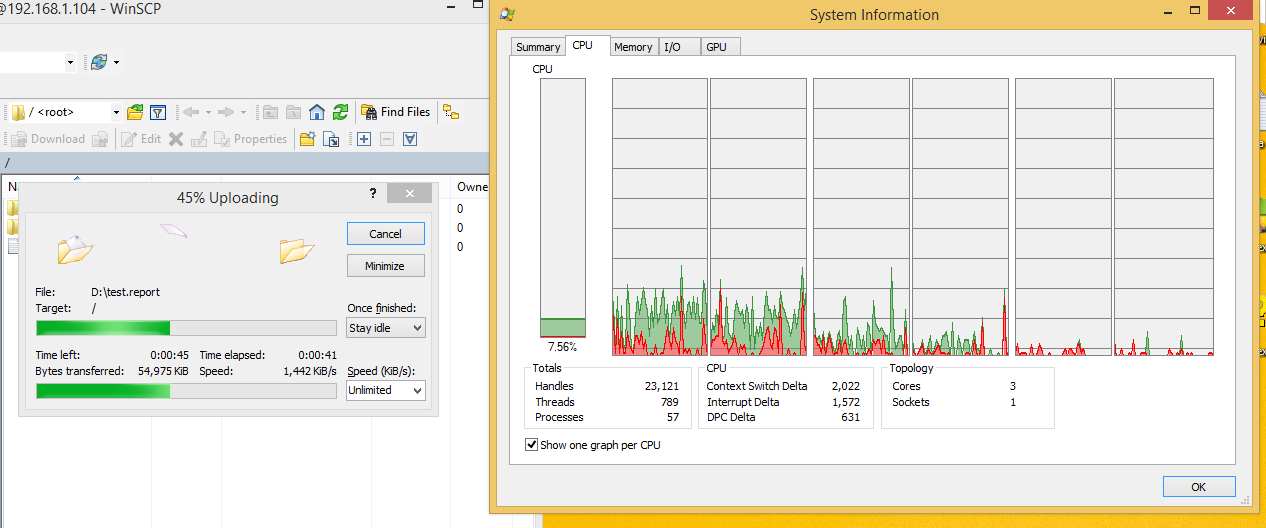The width and height of the screenshot is (1266, 528).
Task: Open the GPU tab
Action: coord(716,47)
